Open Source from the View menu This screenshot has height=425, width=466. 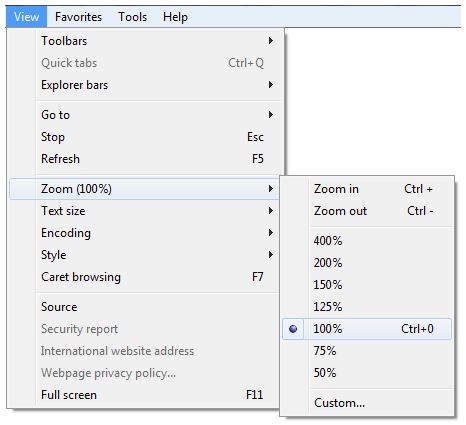[x=144, y=307]
